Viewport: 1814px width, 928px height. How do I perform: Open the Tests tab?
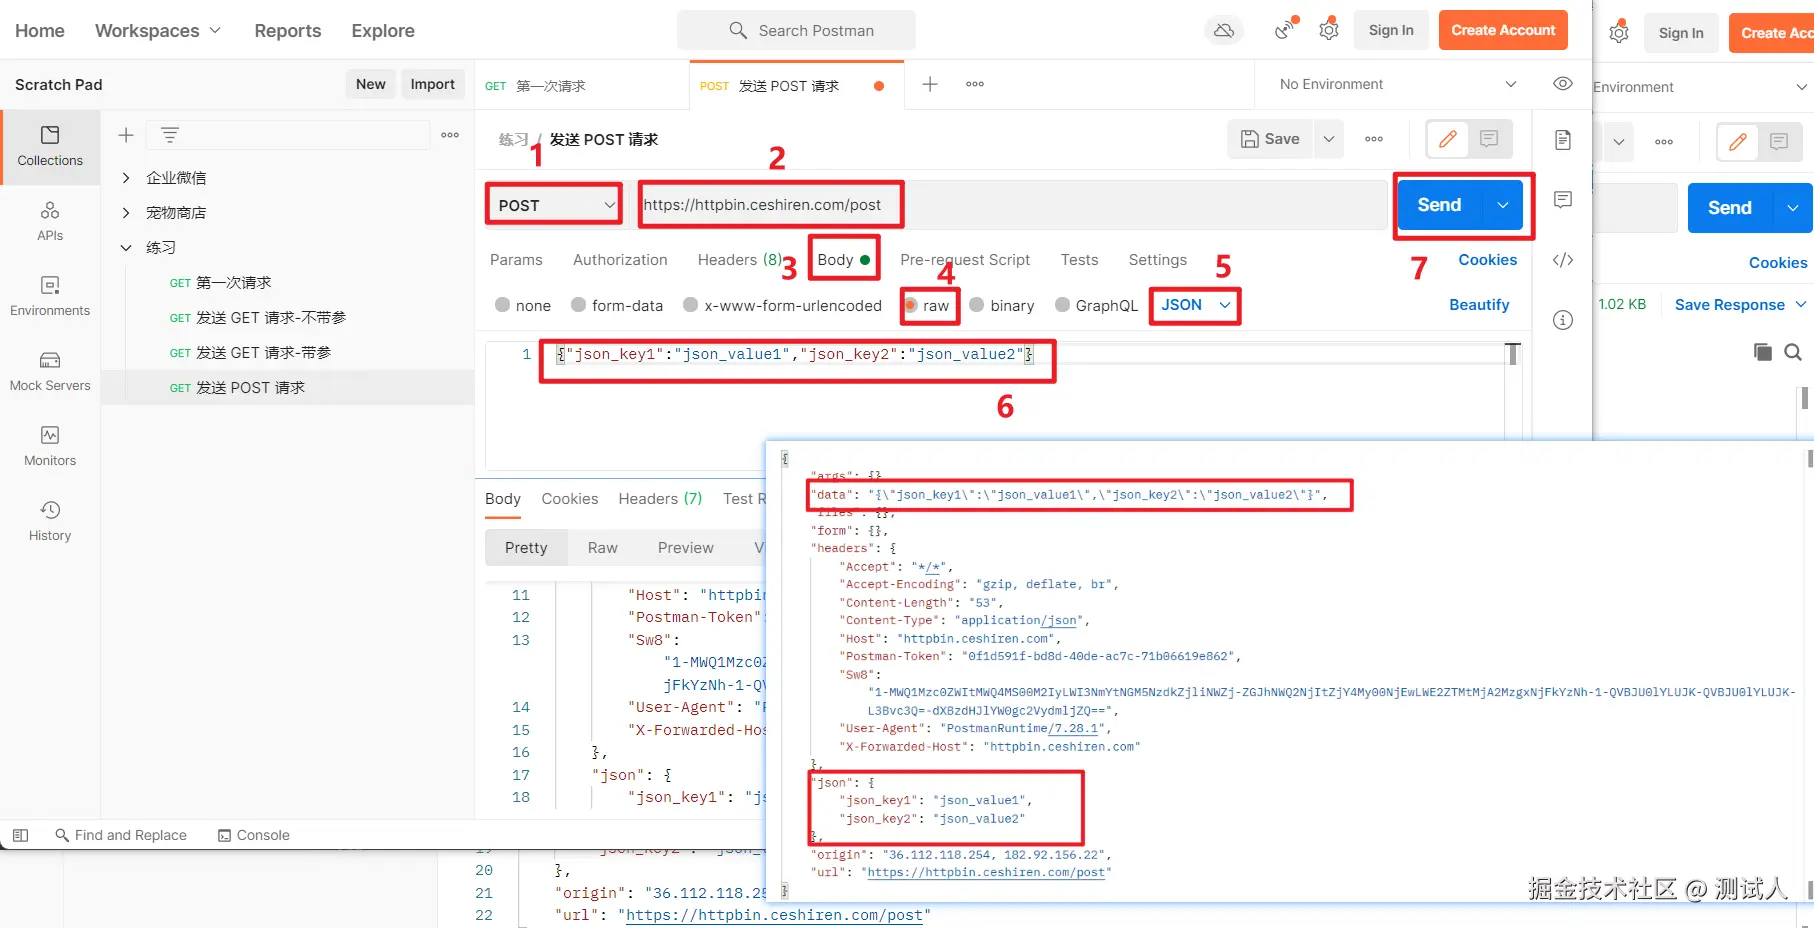point(1079,260)
